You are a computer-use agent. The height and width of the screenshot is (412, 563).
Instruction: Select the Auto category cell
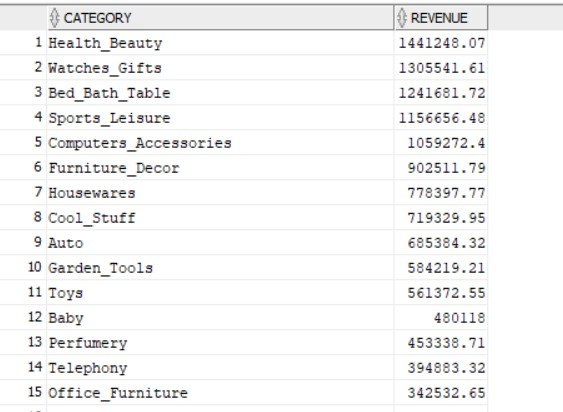tap(220, 242)
